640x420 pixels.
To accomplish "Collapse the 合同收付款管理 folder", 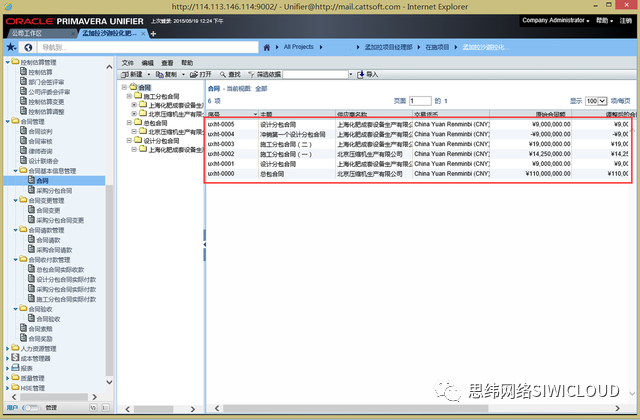I will pyautogui.click(x=16, y=260).
